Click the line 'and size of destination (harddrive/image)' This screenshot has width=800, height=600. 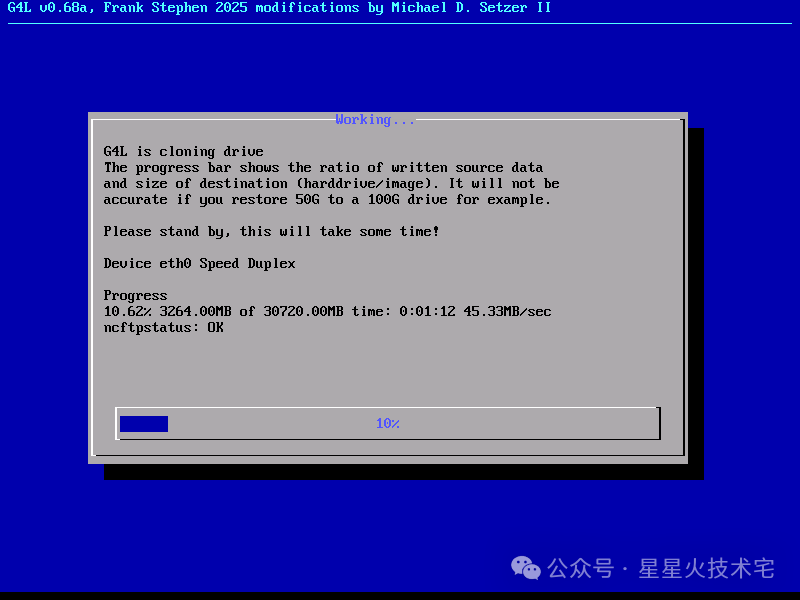[x=332, y=184]
